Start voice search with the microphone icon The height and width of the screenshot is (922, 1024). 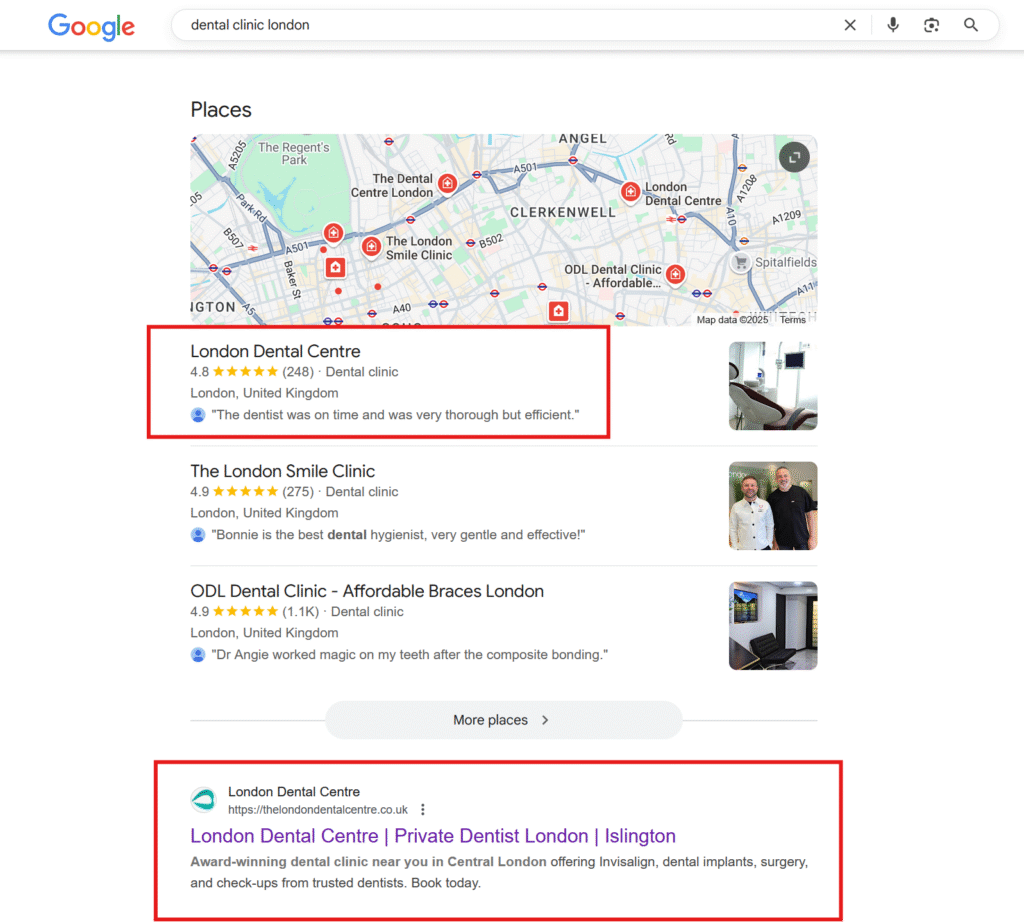click(893, 25)
